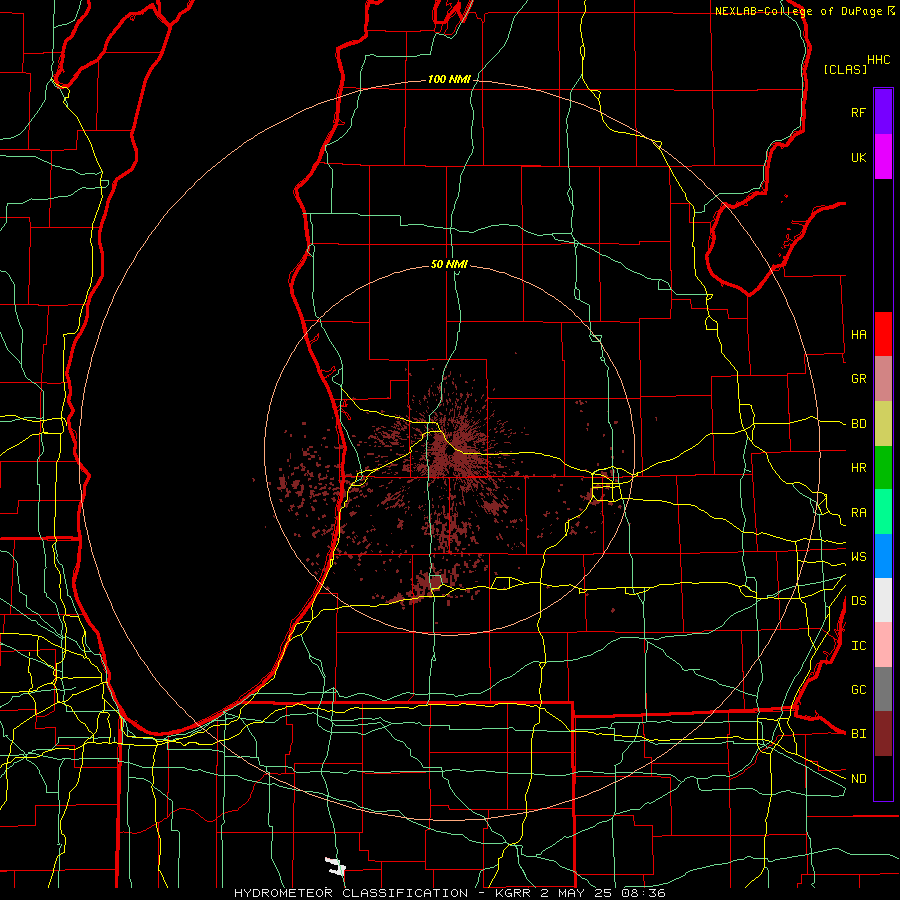Click the Hydrometeor Classification KGRR title caption
Image resolution: width=900 pixels, height=900 pixels.
point(449,893)
